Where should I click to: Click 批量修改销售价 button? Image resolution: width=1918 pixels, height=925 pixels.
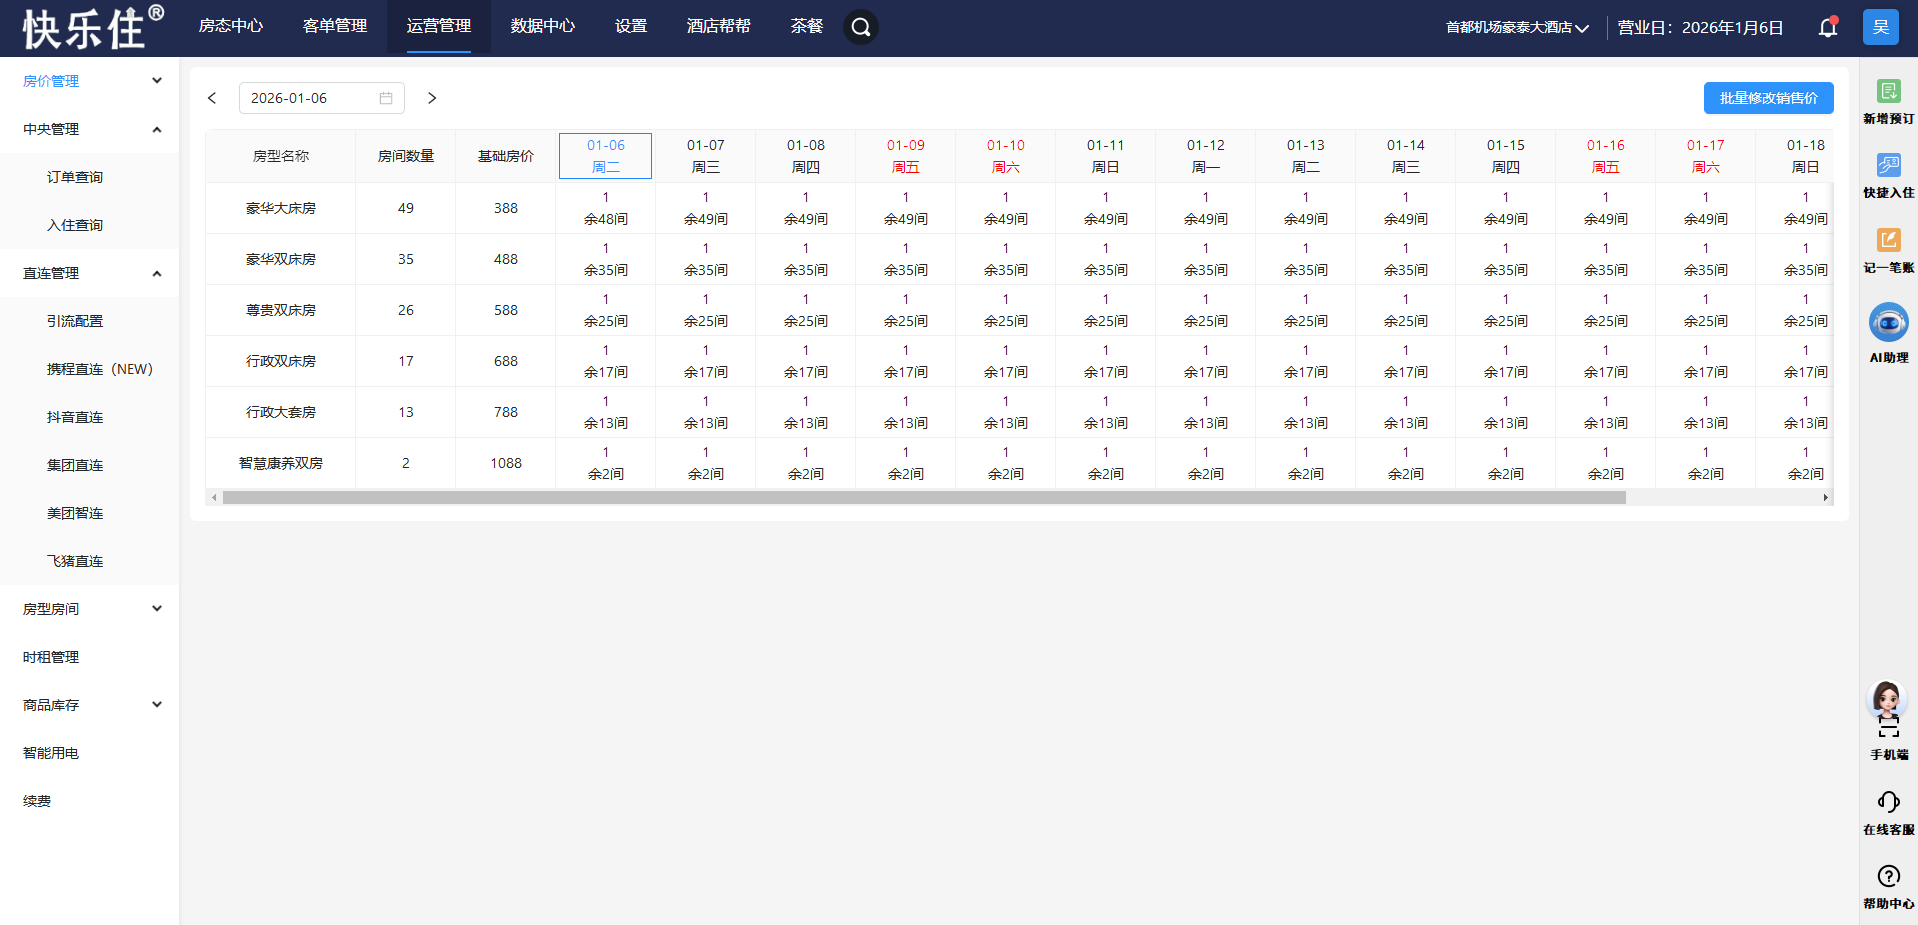tap(1768, 98)
